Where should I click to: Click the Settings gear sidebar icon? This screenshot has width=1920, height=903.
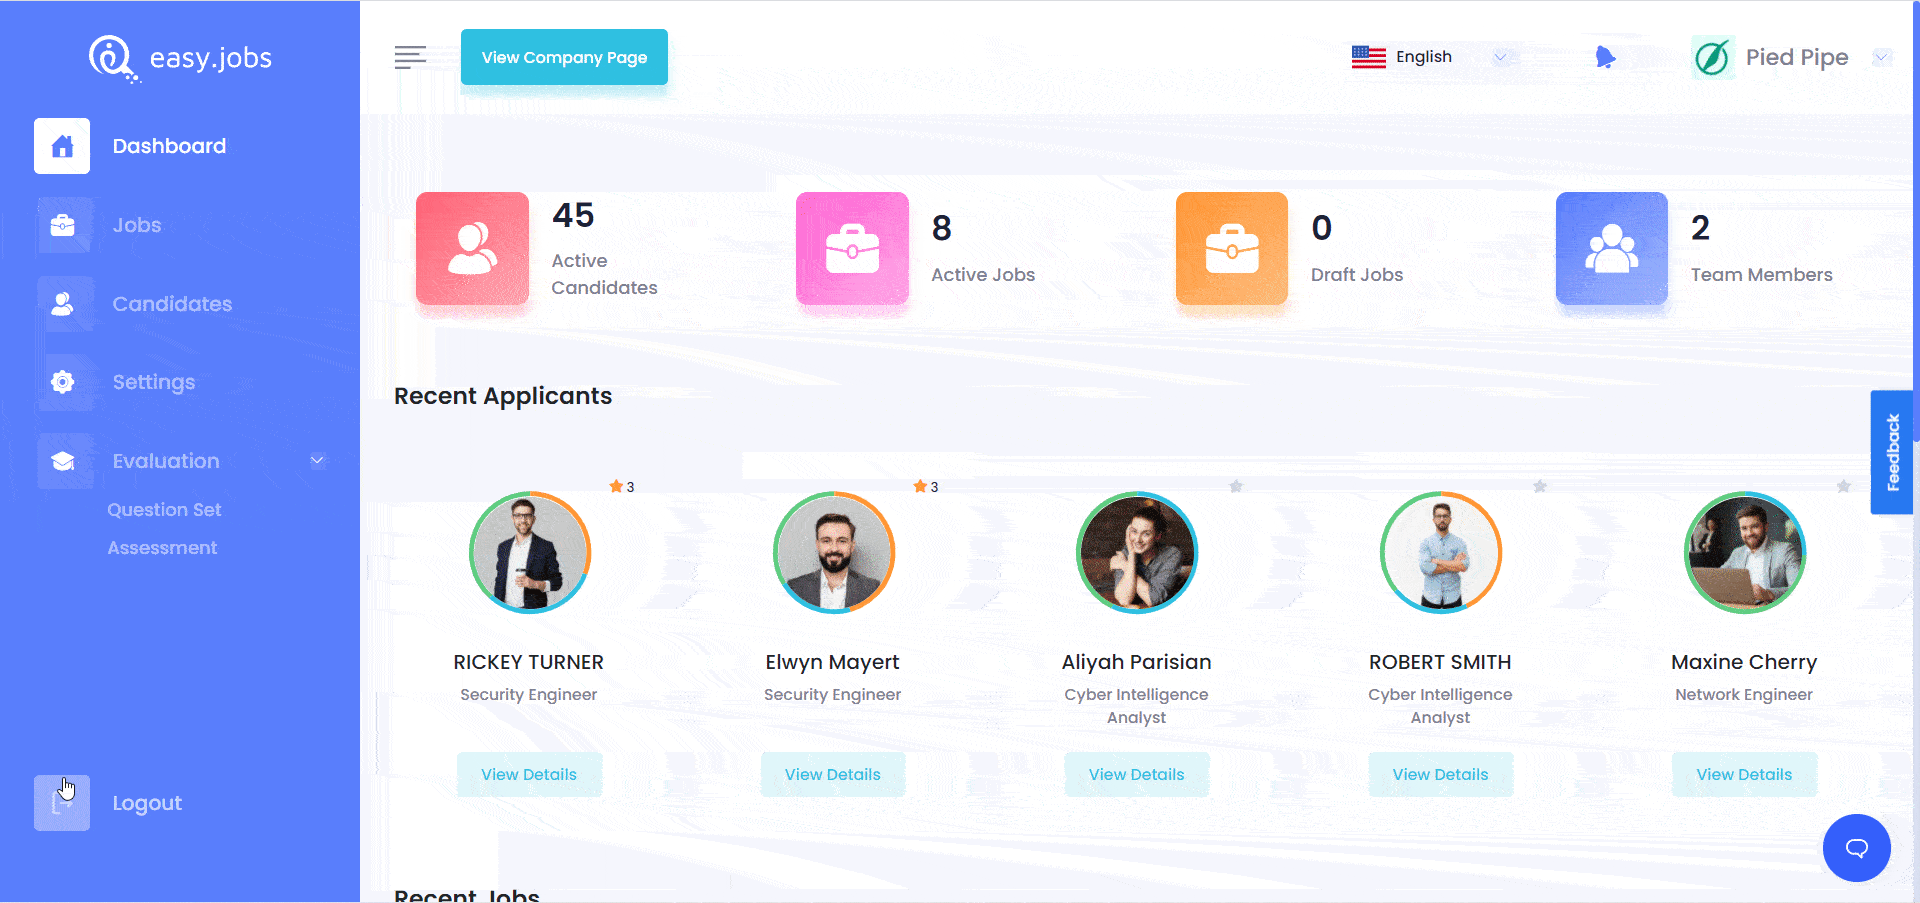click(62, 382)
